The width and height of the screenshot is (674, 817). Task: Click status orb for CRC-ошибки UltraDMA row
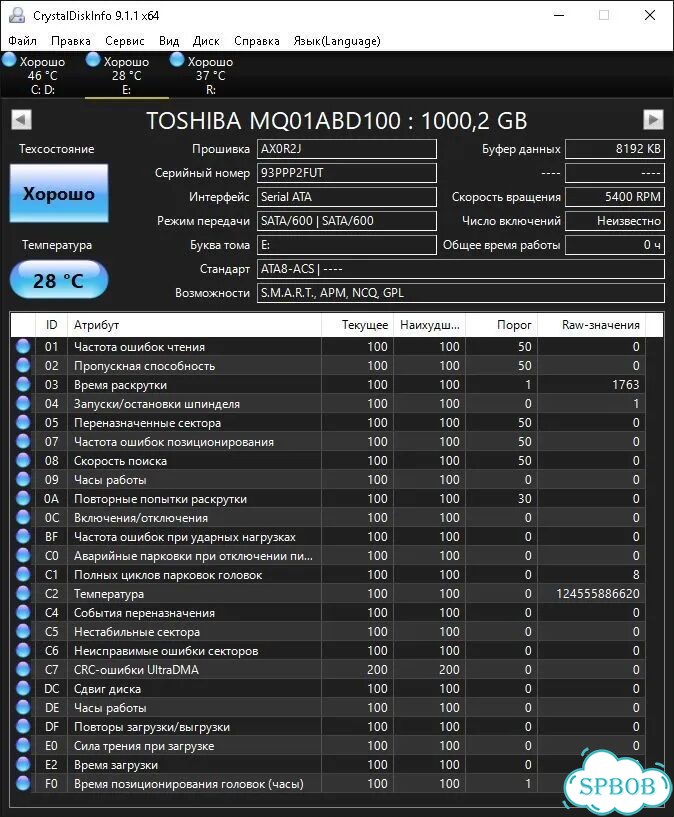coord(23,670)
